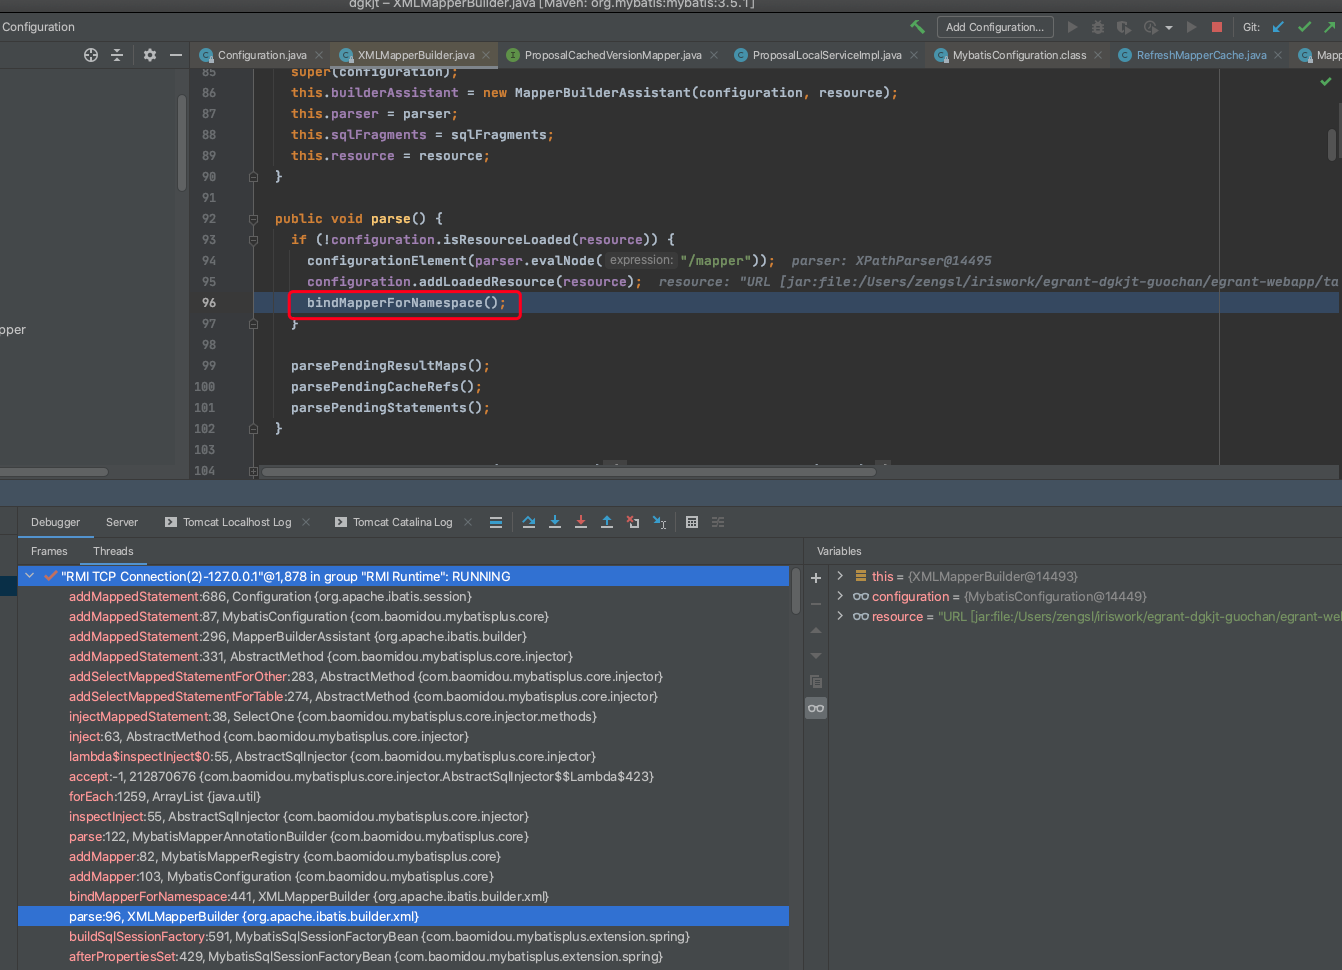Stop the running process with red square
The image size is (1342, 970).
click(x=1217, y=27)
